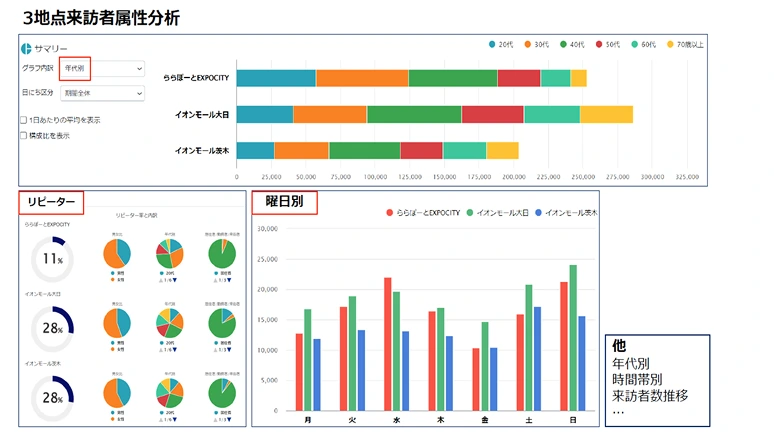Click the green residence pie in イオンモール茨木 row
Viewport: 774px width, 433px height.
coord(222,393)
